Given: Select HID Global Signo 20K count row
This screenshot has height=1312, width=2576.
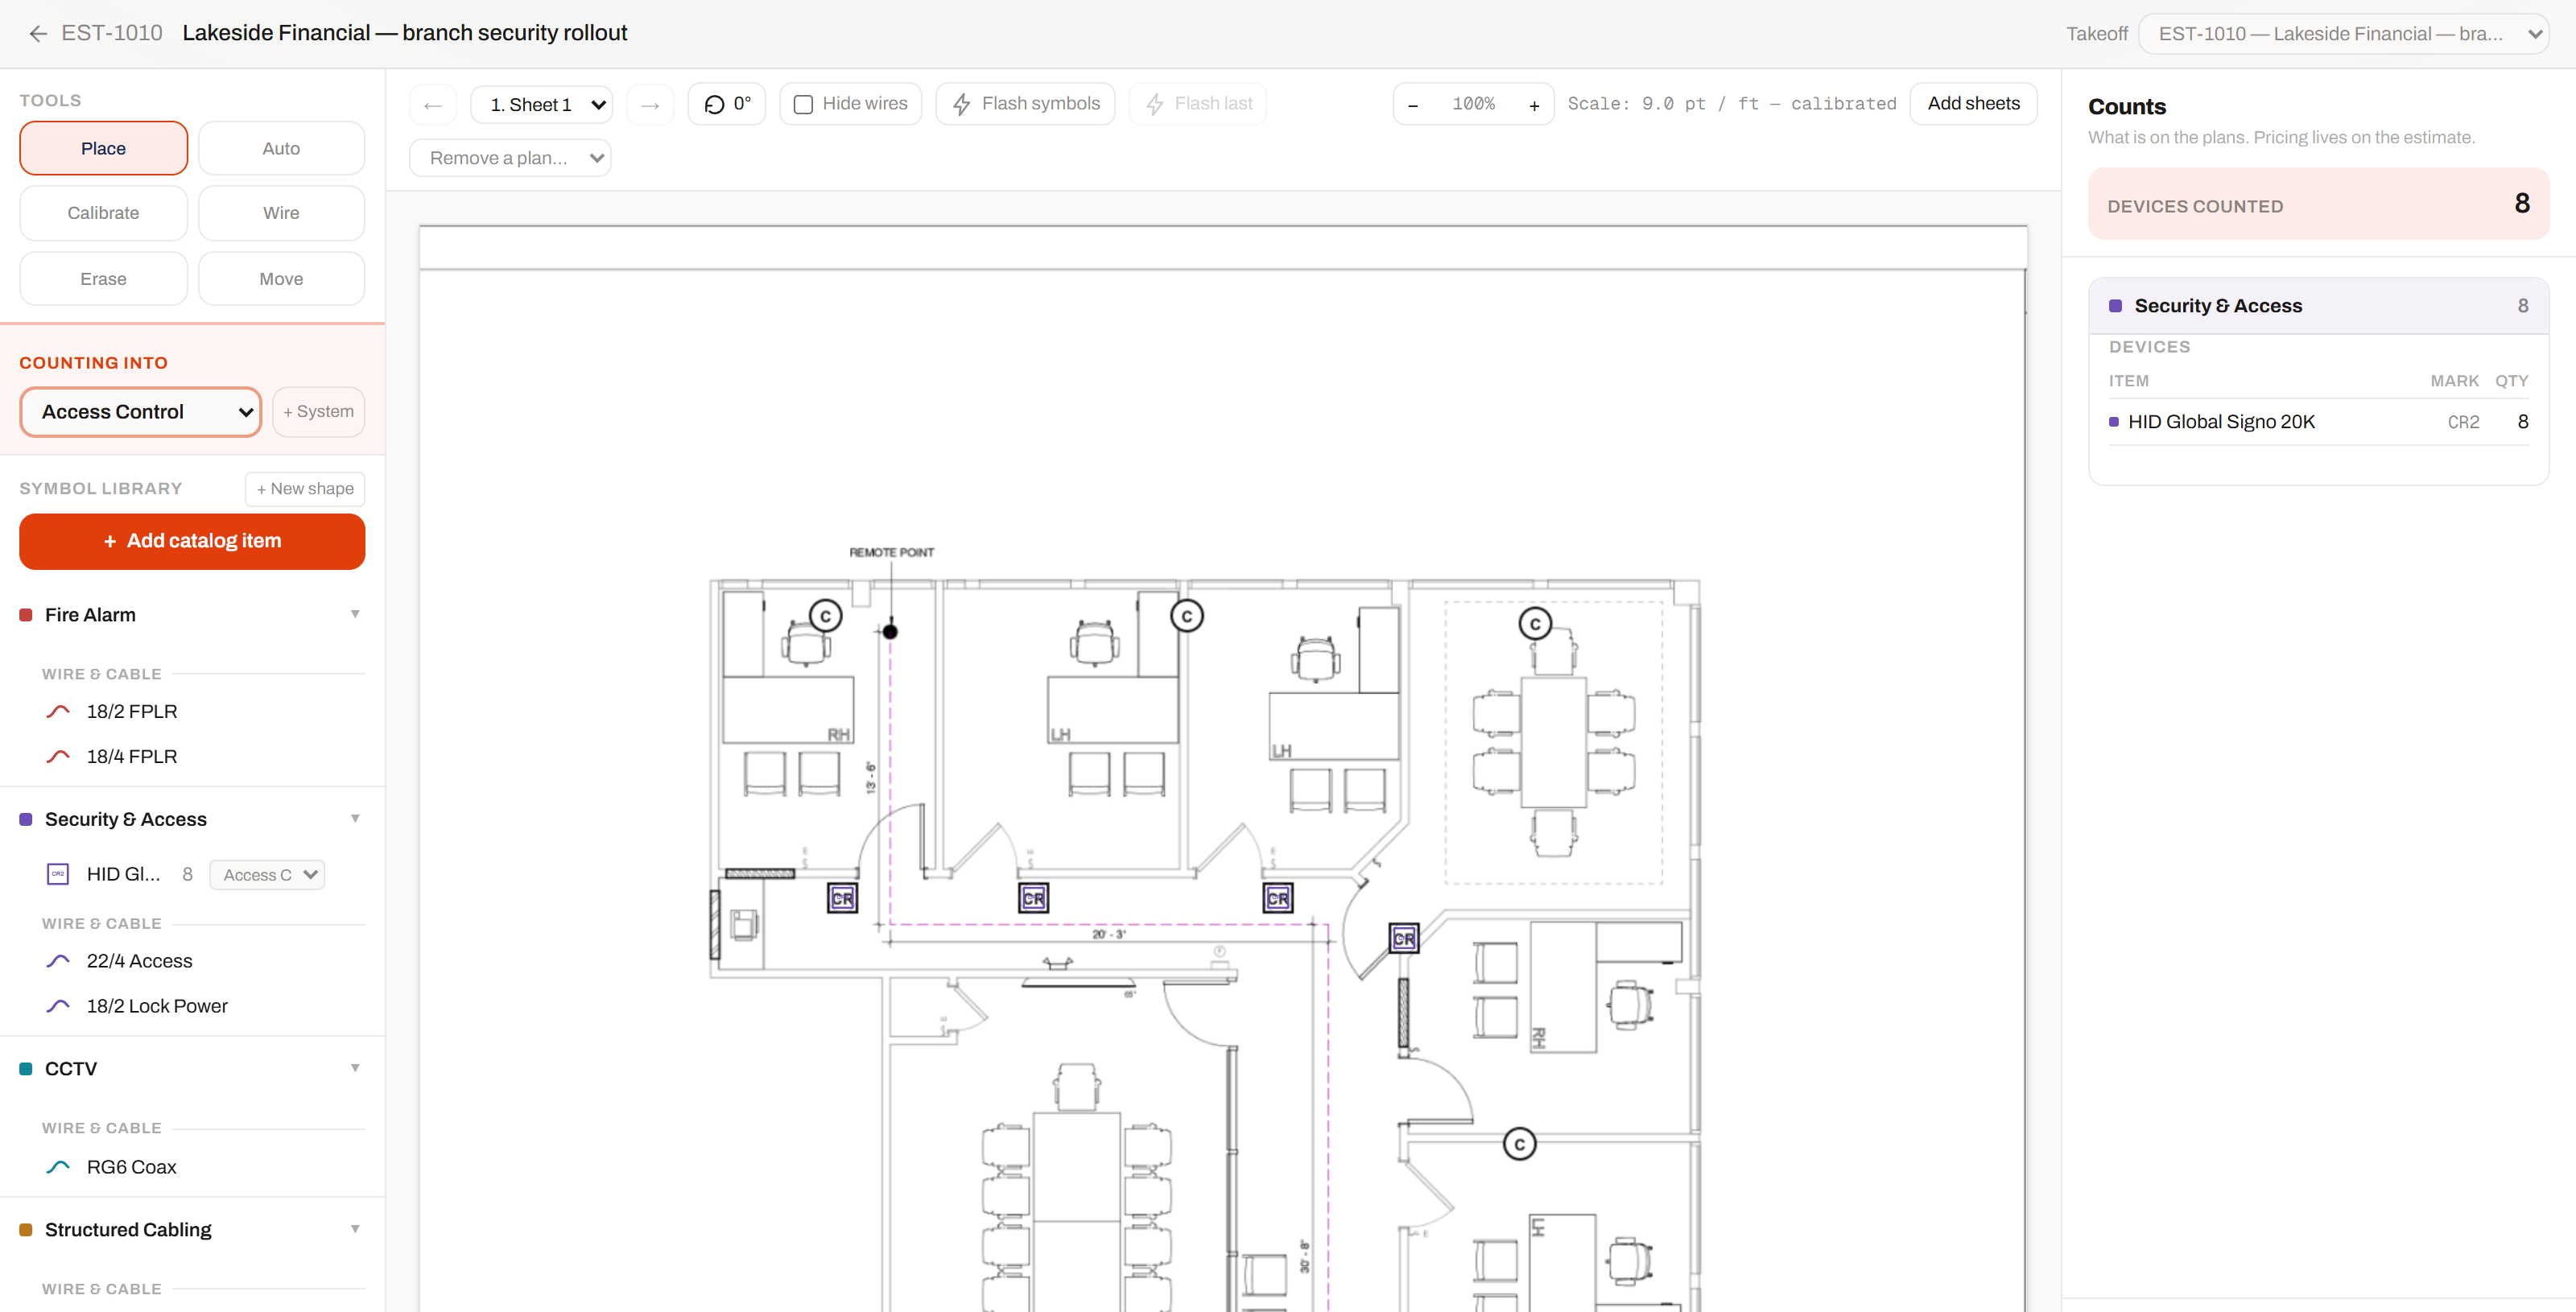Looking at the screenshot, I should coord(2318,422).
